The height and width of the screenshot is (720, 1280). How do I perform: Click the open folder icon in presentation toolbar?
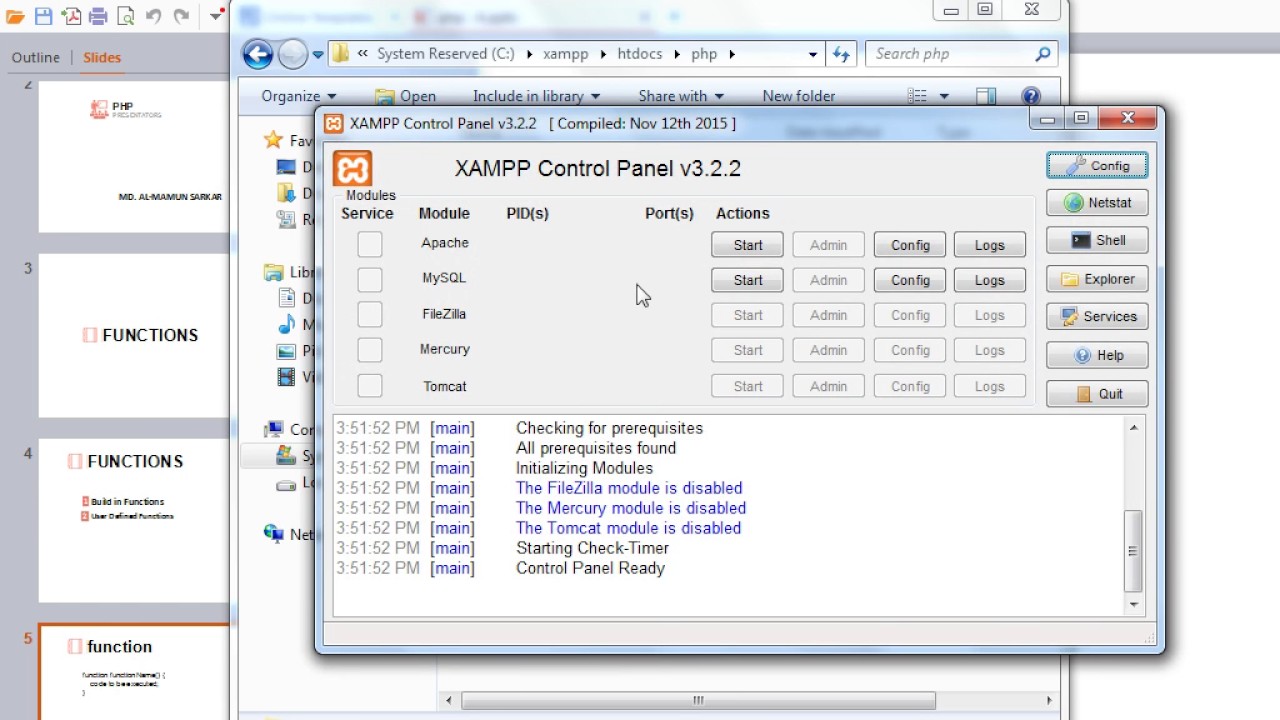(15, 16)
